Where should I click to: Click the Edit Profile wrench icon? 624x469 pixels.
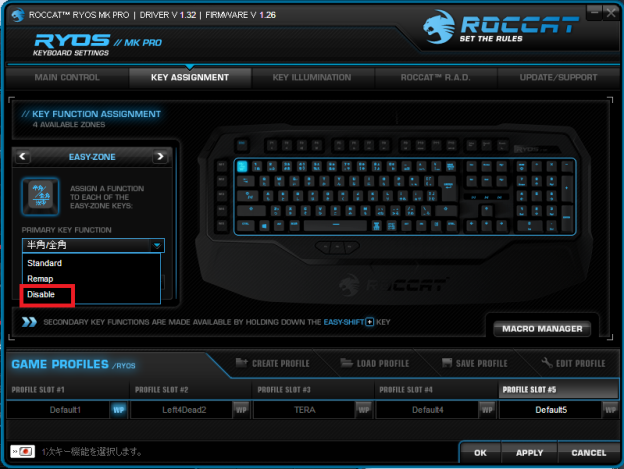coord(547,363)
